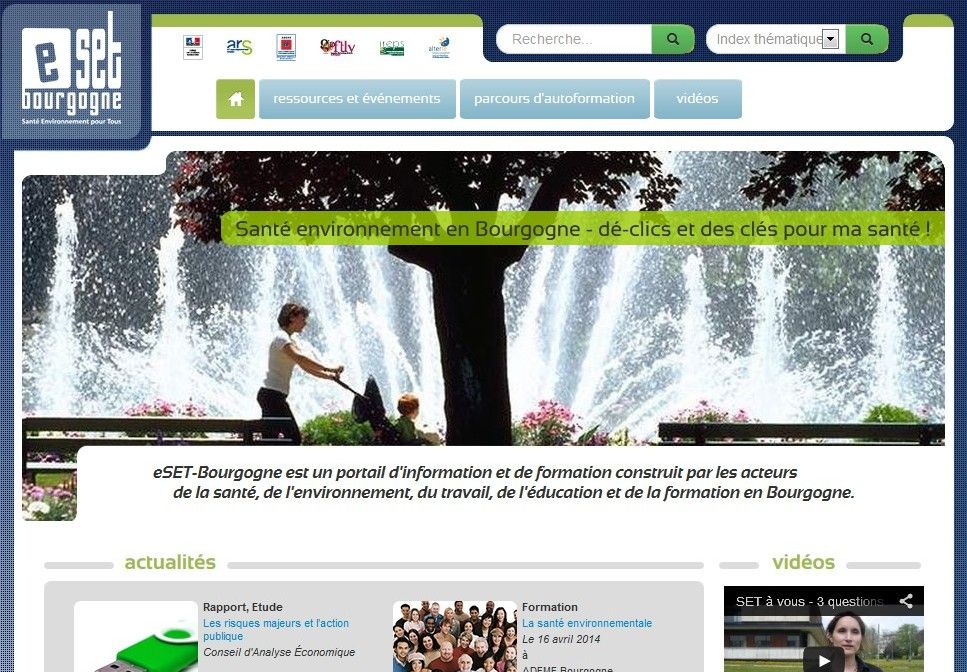Click the green USB drive thumbnail

136,640
